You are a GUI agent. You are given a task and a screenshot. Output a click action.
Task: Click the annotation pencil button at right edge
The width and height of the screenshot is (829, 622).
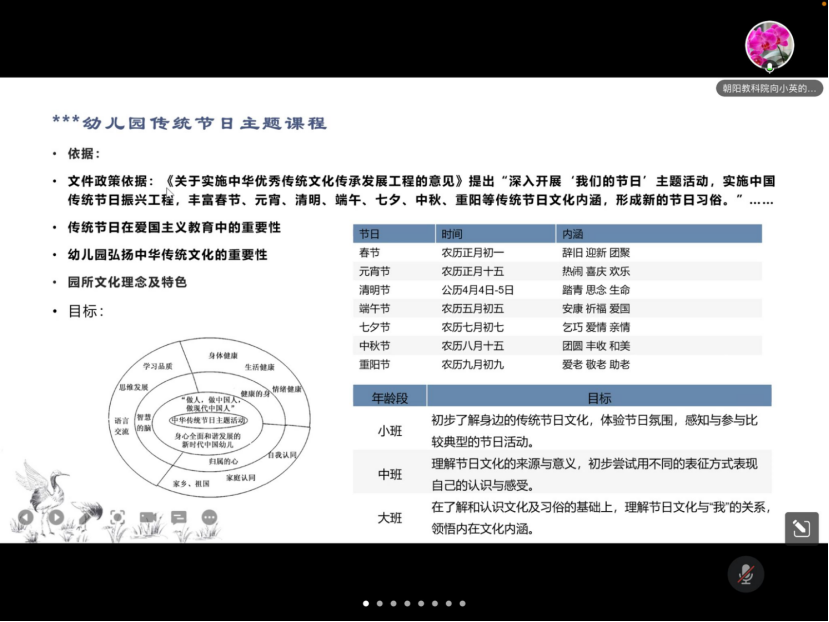[801, 528]
